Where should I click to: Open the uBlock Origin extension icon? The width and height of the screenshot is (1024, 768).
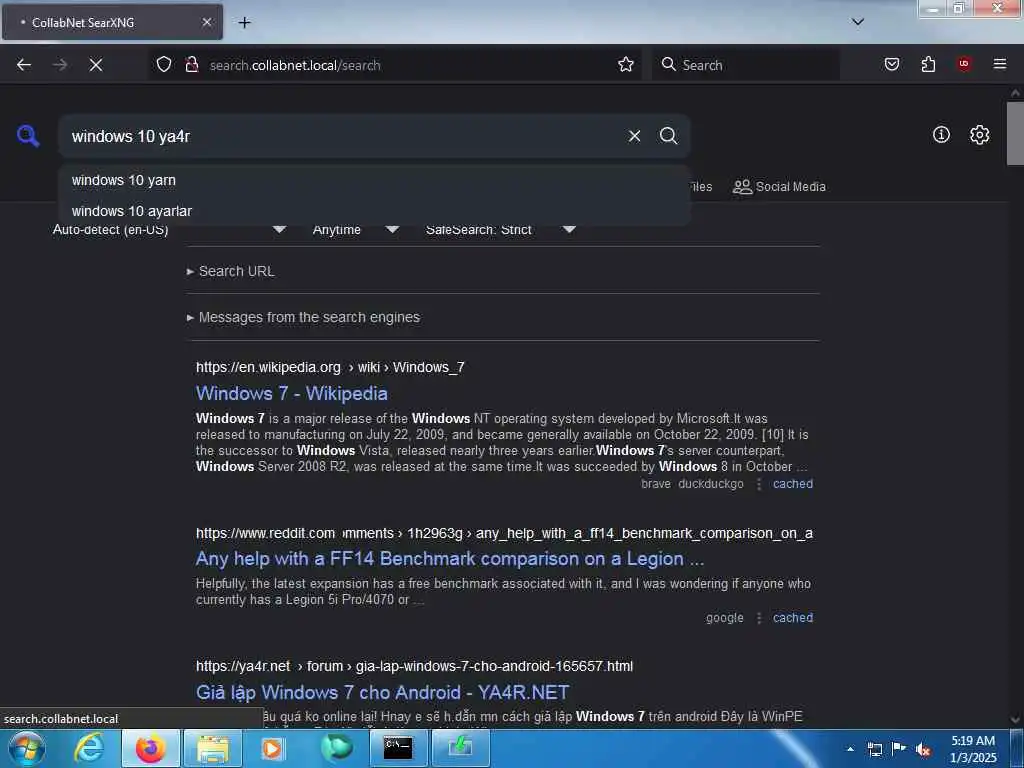pyautogui.click(x=964, y=63)
